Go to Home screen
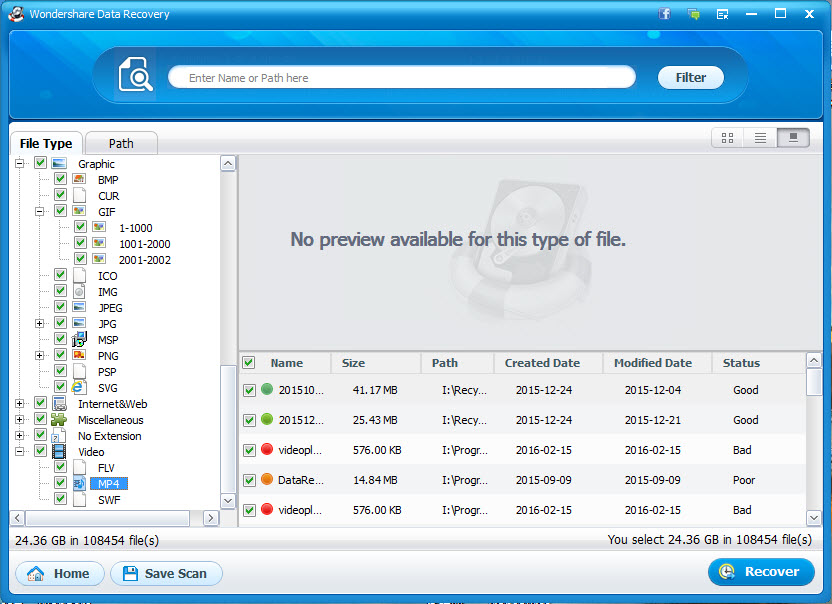 point(59,573)
